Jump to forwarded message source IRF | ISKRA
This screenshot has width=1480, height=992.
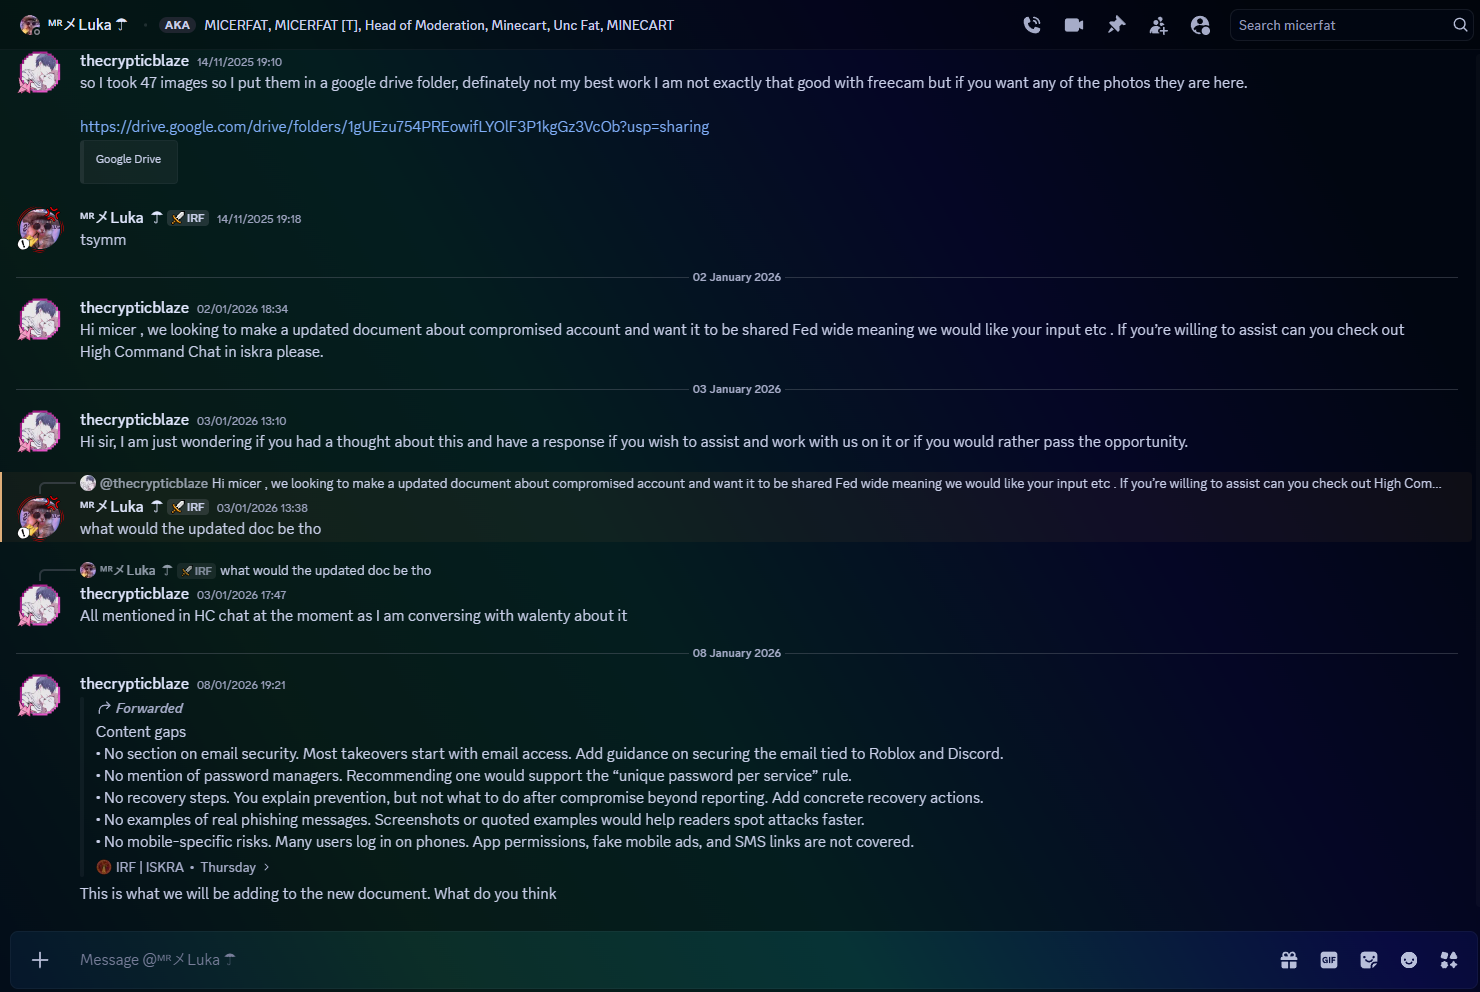[x=150, y=867]
